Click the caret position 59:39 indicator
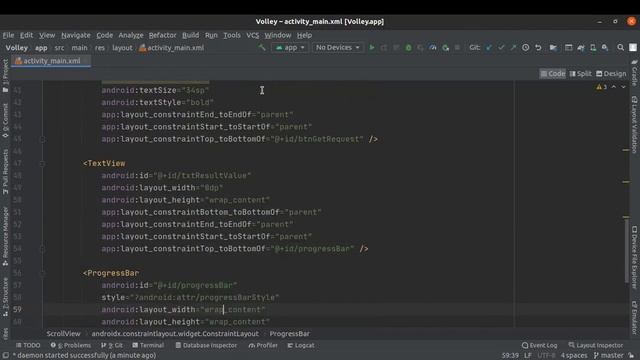This screenshot has width=640, height=360. tap(510, 356)
